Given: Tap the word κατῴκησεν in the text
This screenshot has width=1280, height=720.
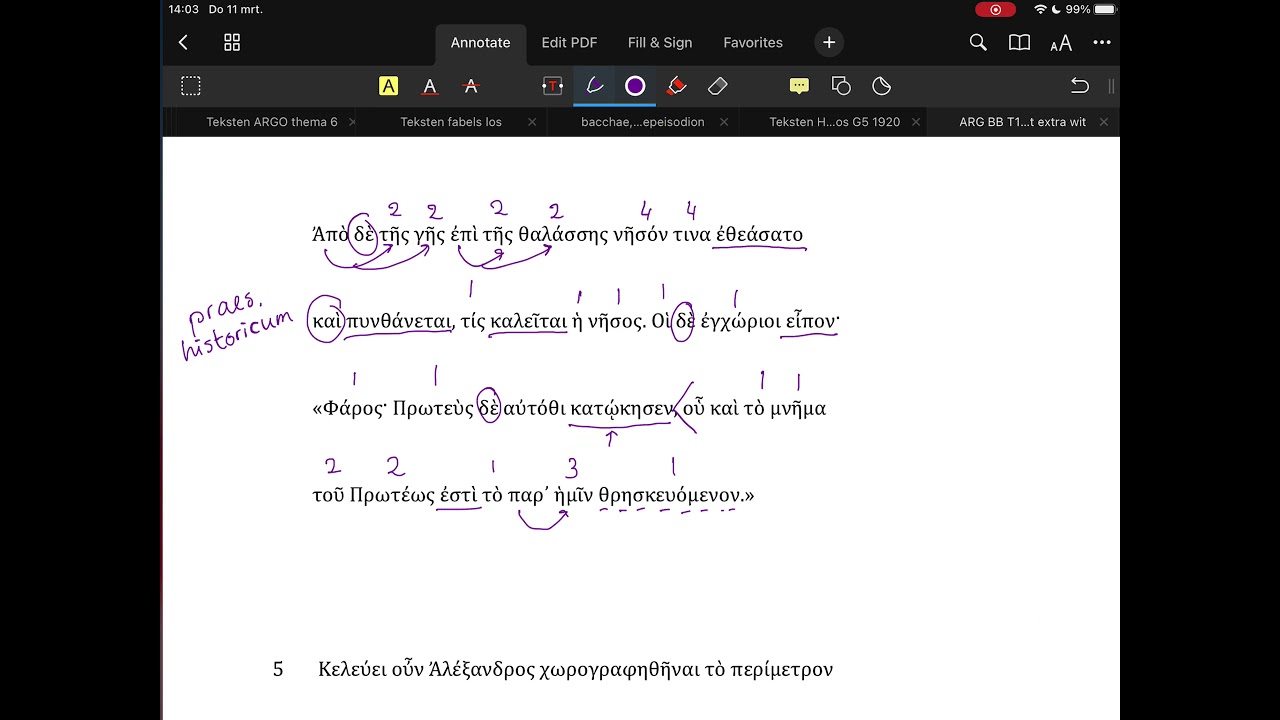Looking at the screenshot, I should 621,409.
